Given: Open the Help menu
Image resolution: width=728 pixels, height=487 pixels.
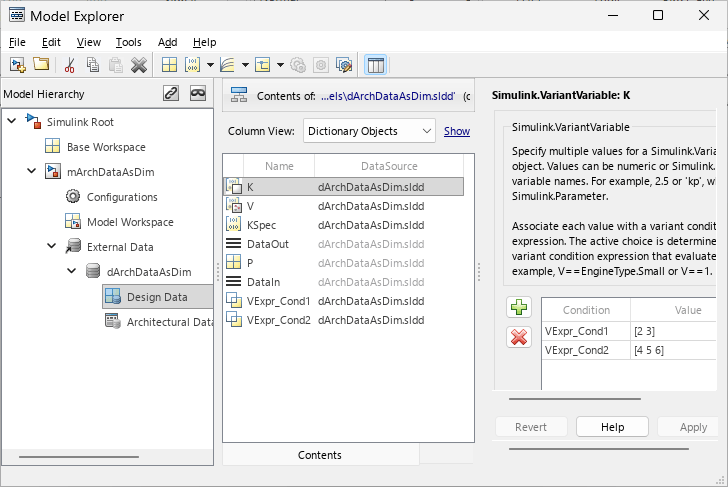Looking at the screenshot, I should tap(204, 42).
